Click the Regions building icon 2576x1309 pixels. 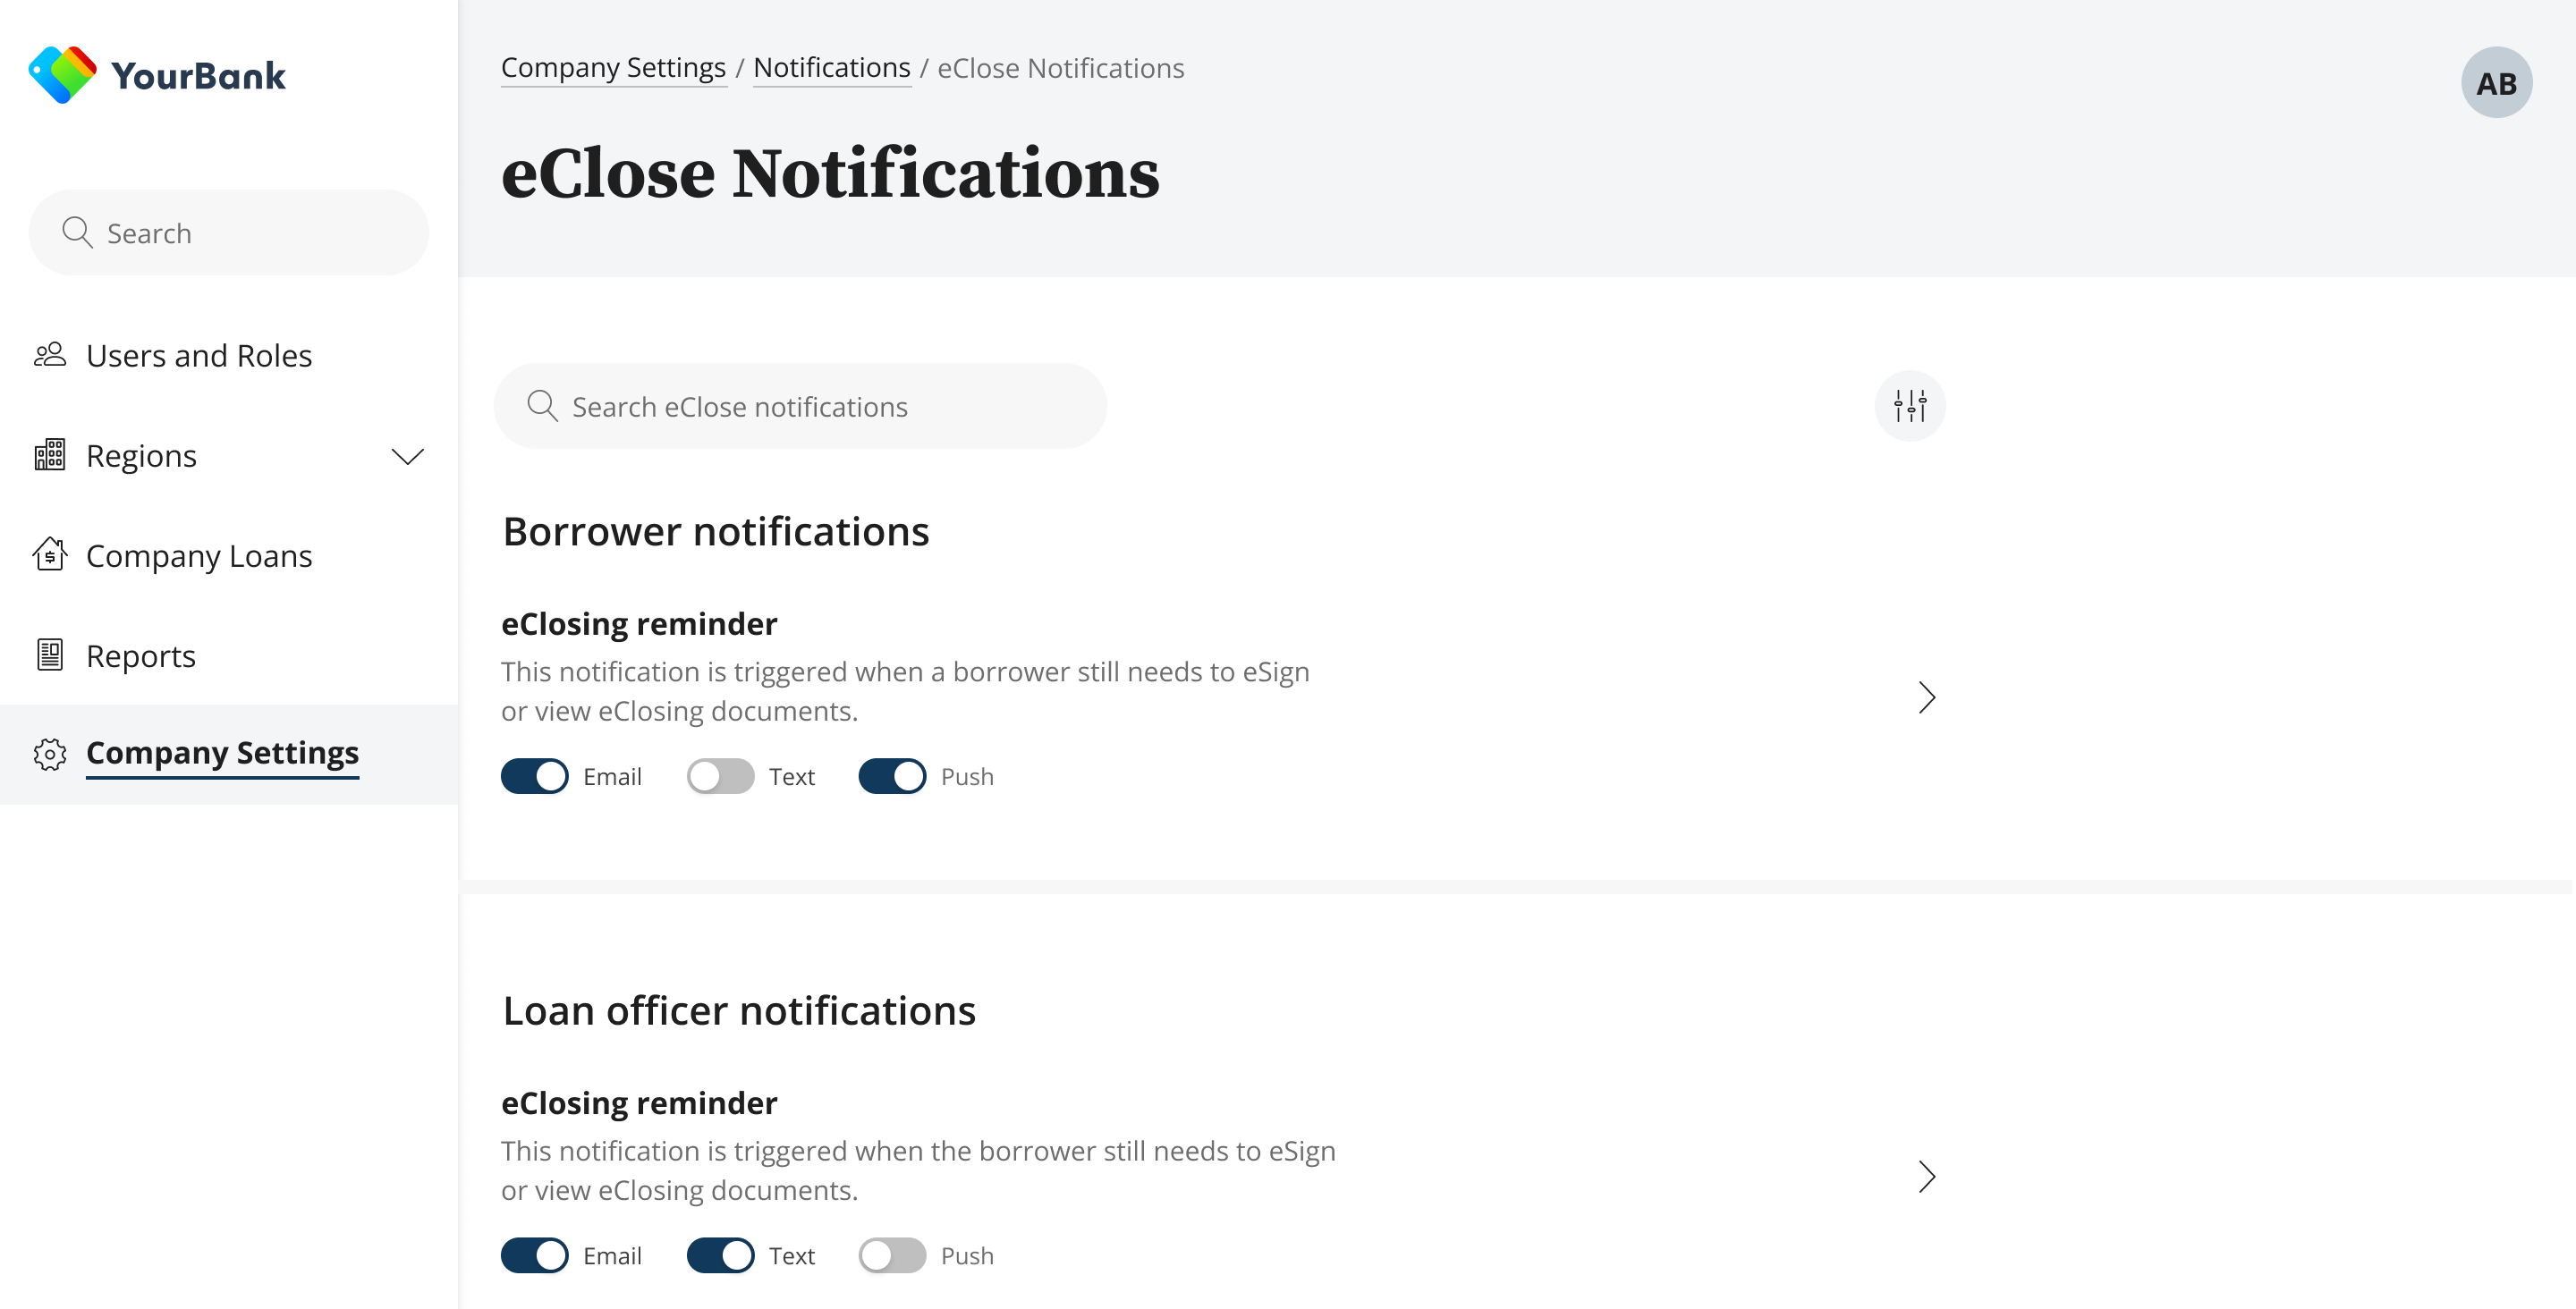(50, 455)
